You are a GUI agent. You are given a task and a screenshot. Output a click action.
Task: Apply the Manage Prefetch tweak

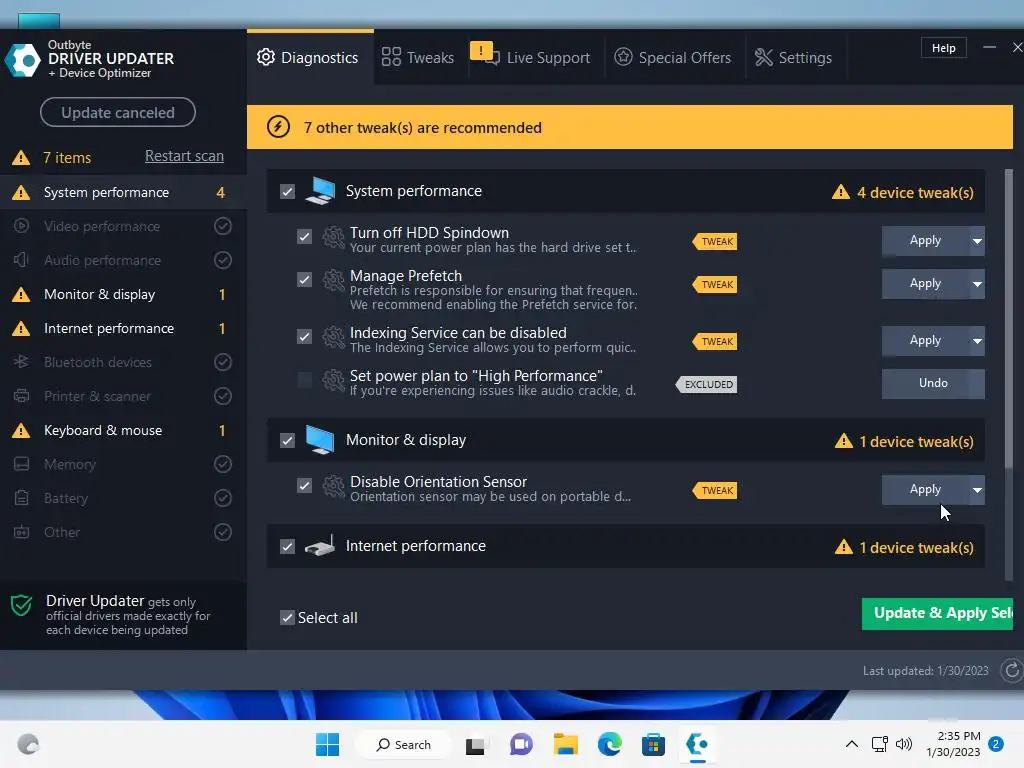925,284
